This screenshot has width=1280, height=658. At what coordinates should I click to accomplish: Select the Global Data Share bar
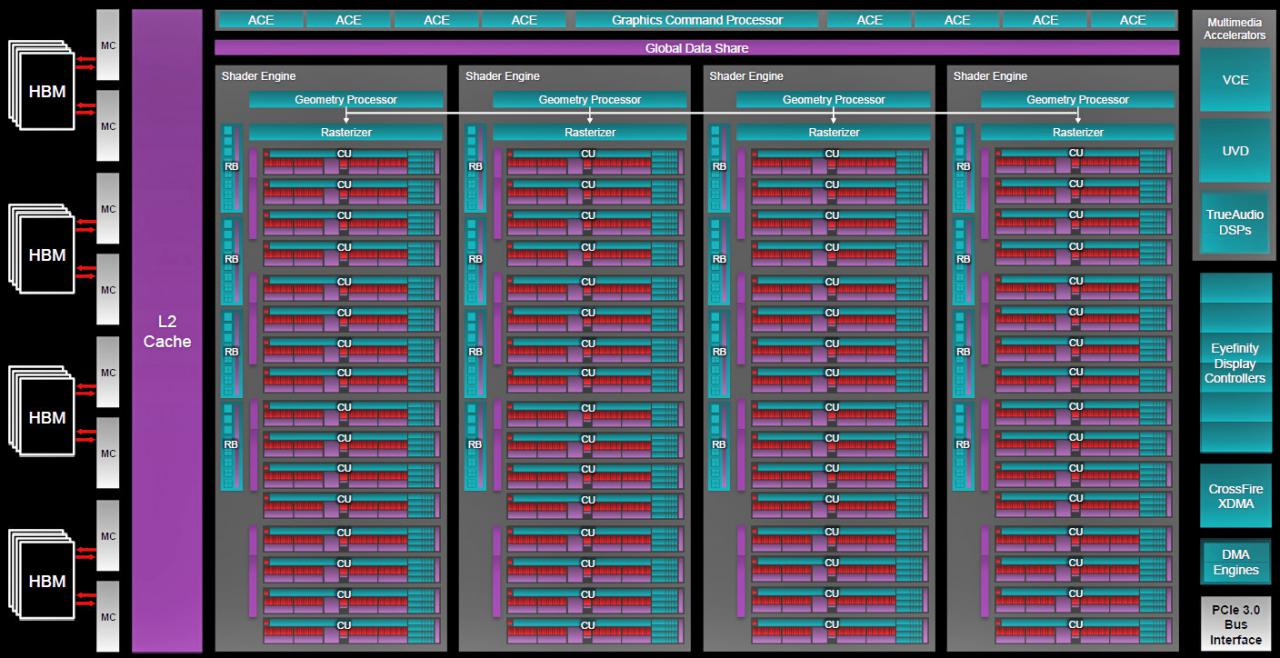(697, 48)
